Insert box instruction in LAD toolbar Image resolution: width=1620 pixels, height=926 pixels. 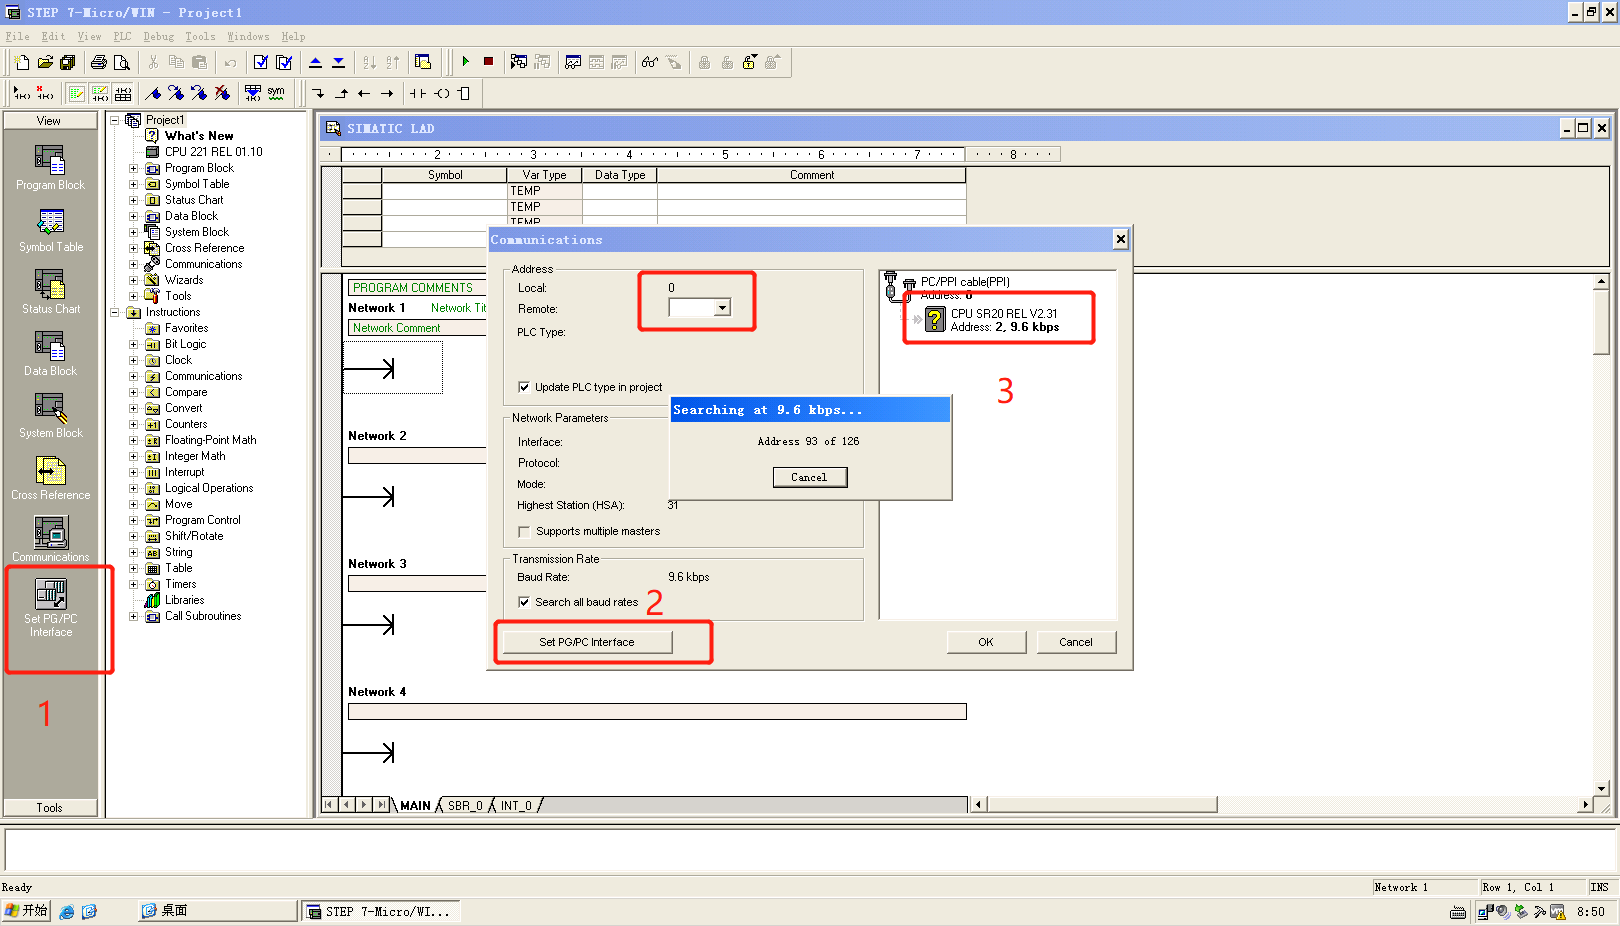coord(463,93)
